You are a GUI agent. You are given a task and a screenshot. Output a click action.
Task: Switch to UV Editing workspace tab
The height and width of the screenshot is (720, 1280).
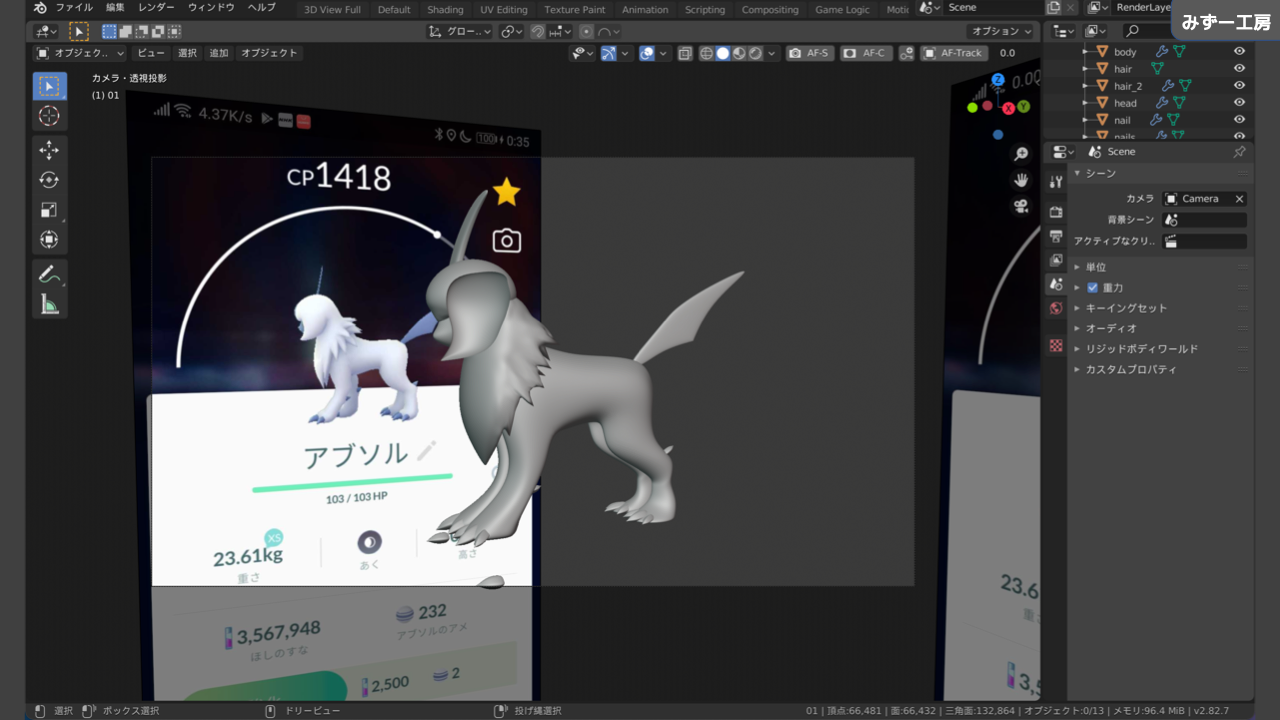click(503, 9)
